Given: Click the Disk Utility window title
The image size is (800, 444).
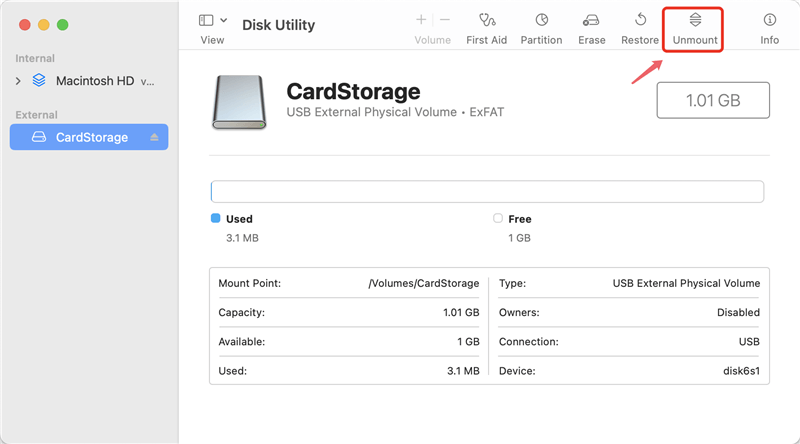Looking at the screenshot, I should pyautogui.click(x=279, y=25).
